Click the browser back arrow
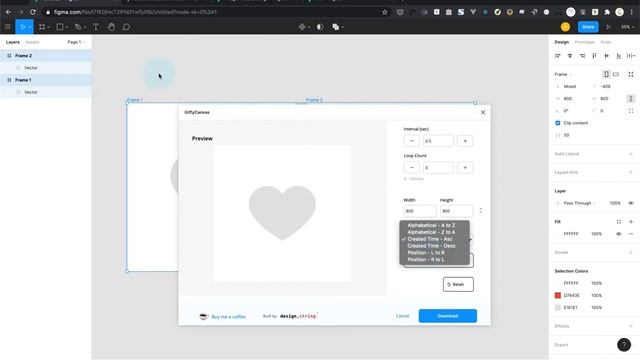 click(8, 12)
